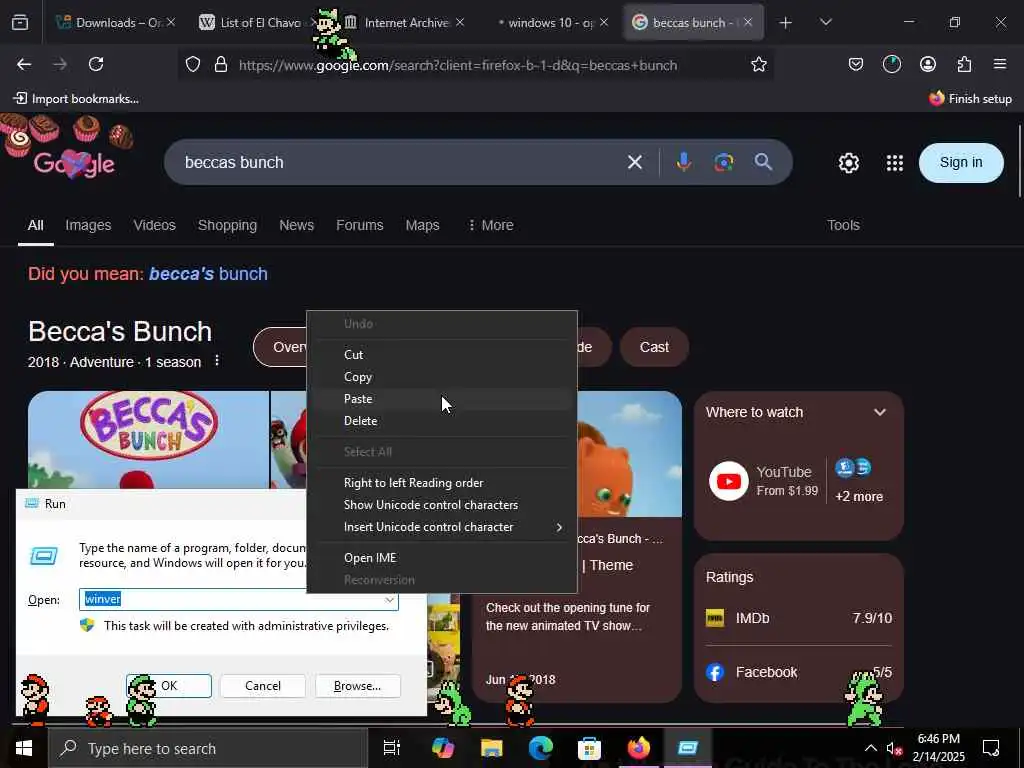Screen dimensions: 1024x768
Task: Select Cut in the context menu
Action: tap(441, 355)
